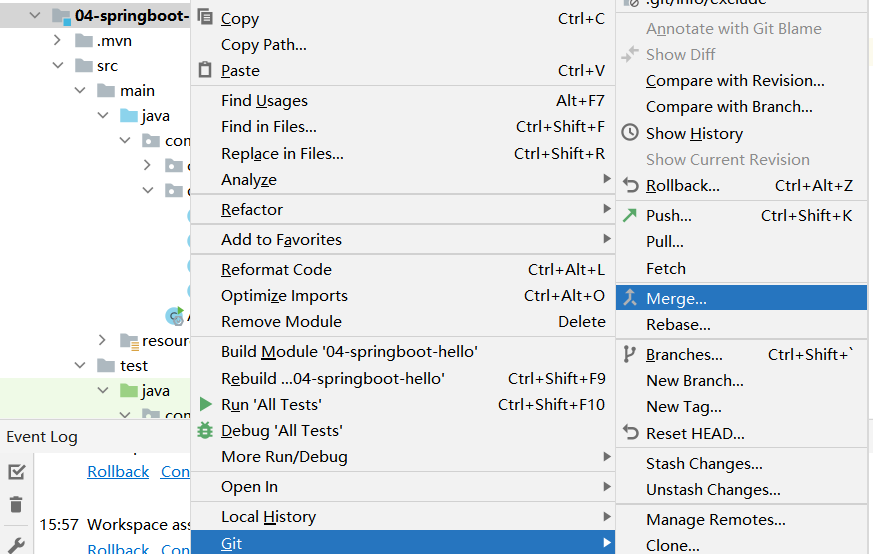
Task: Choose Replace in Files...
Action: [403, 153]
